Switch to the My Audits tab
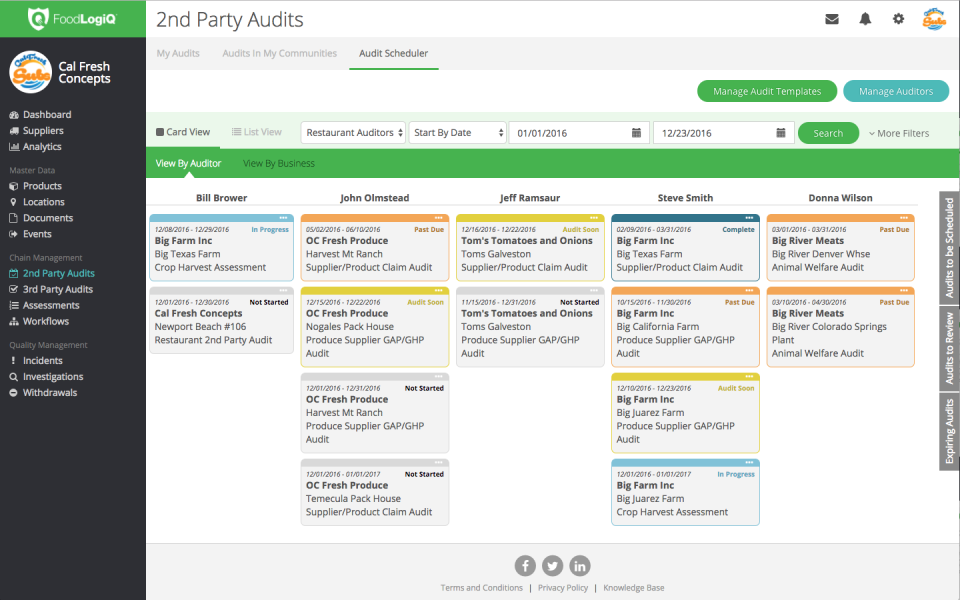Viewport: 960px width, 600px height. tap(177, 53)
